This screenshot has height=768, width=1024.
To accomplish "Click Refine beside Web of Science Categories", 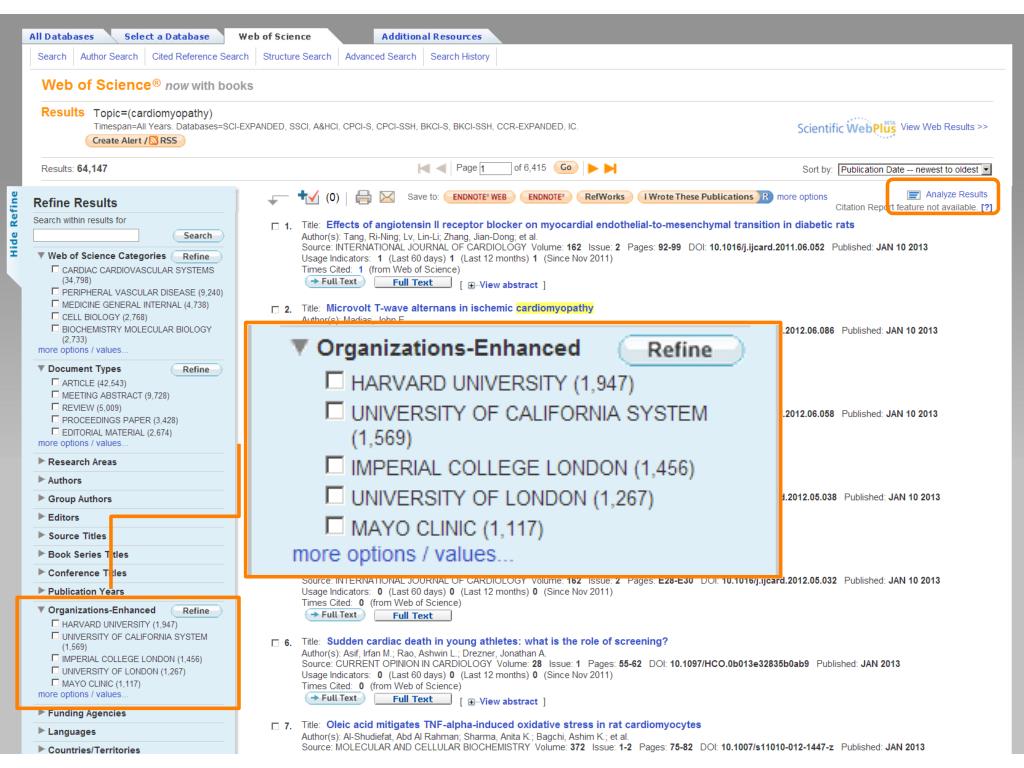I will 196,257.
